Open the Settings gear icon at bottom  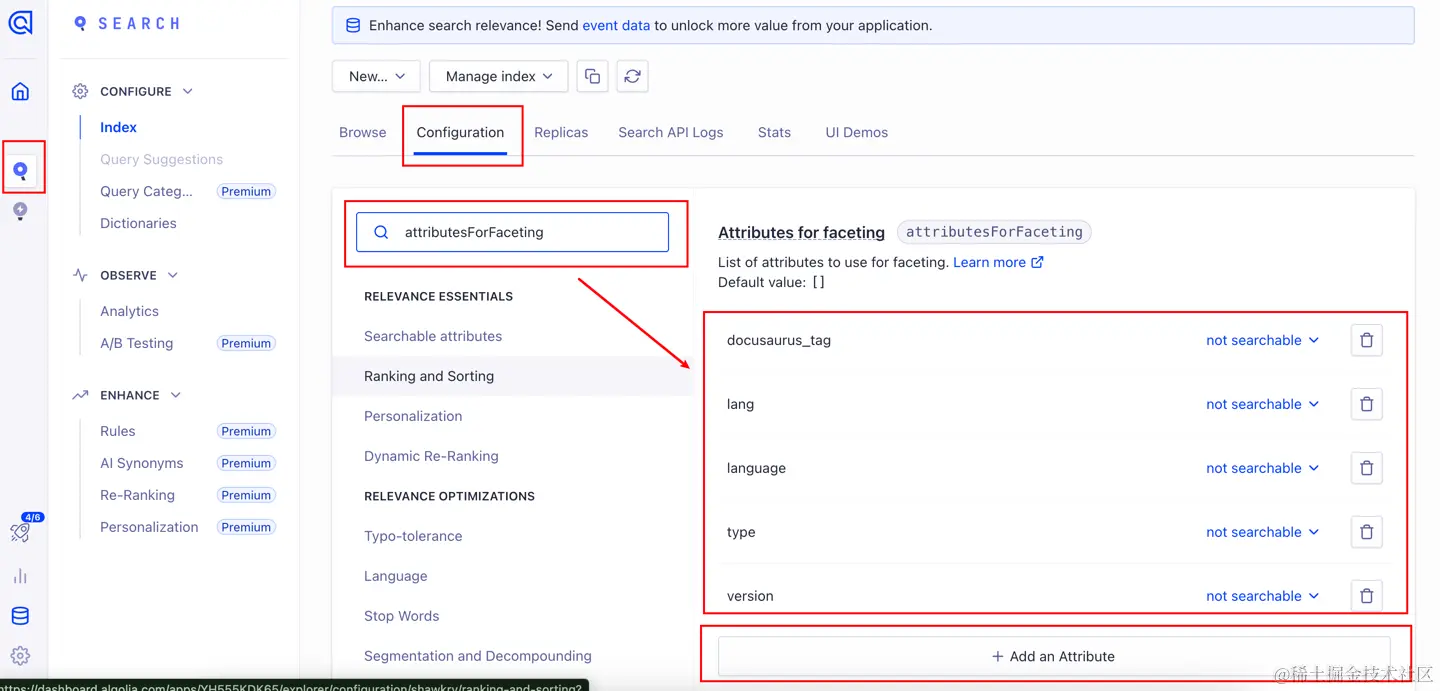(x=20, y=656)
